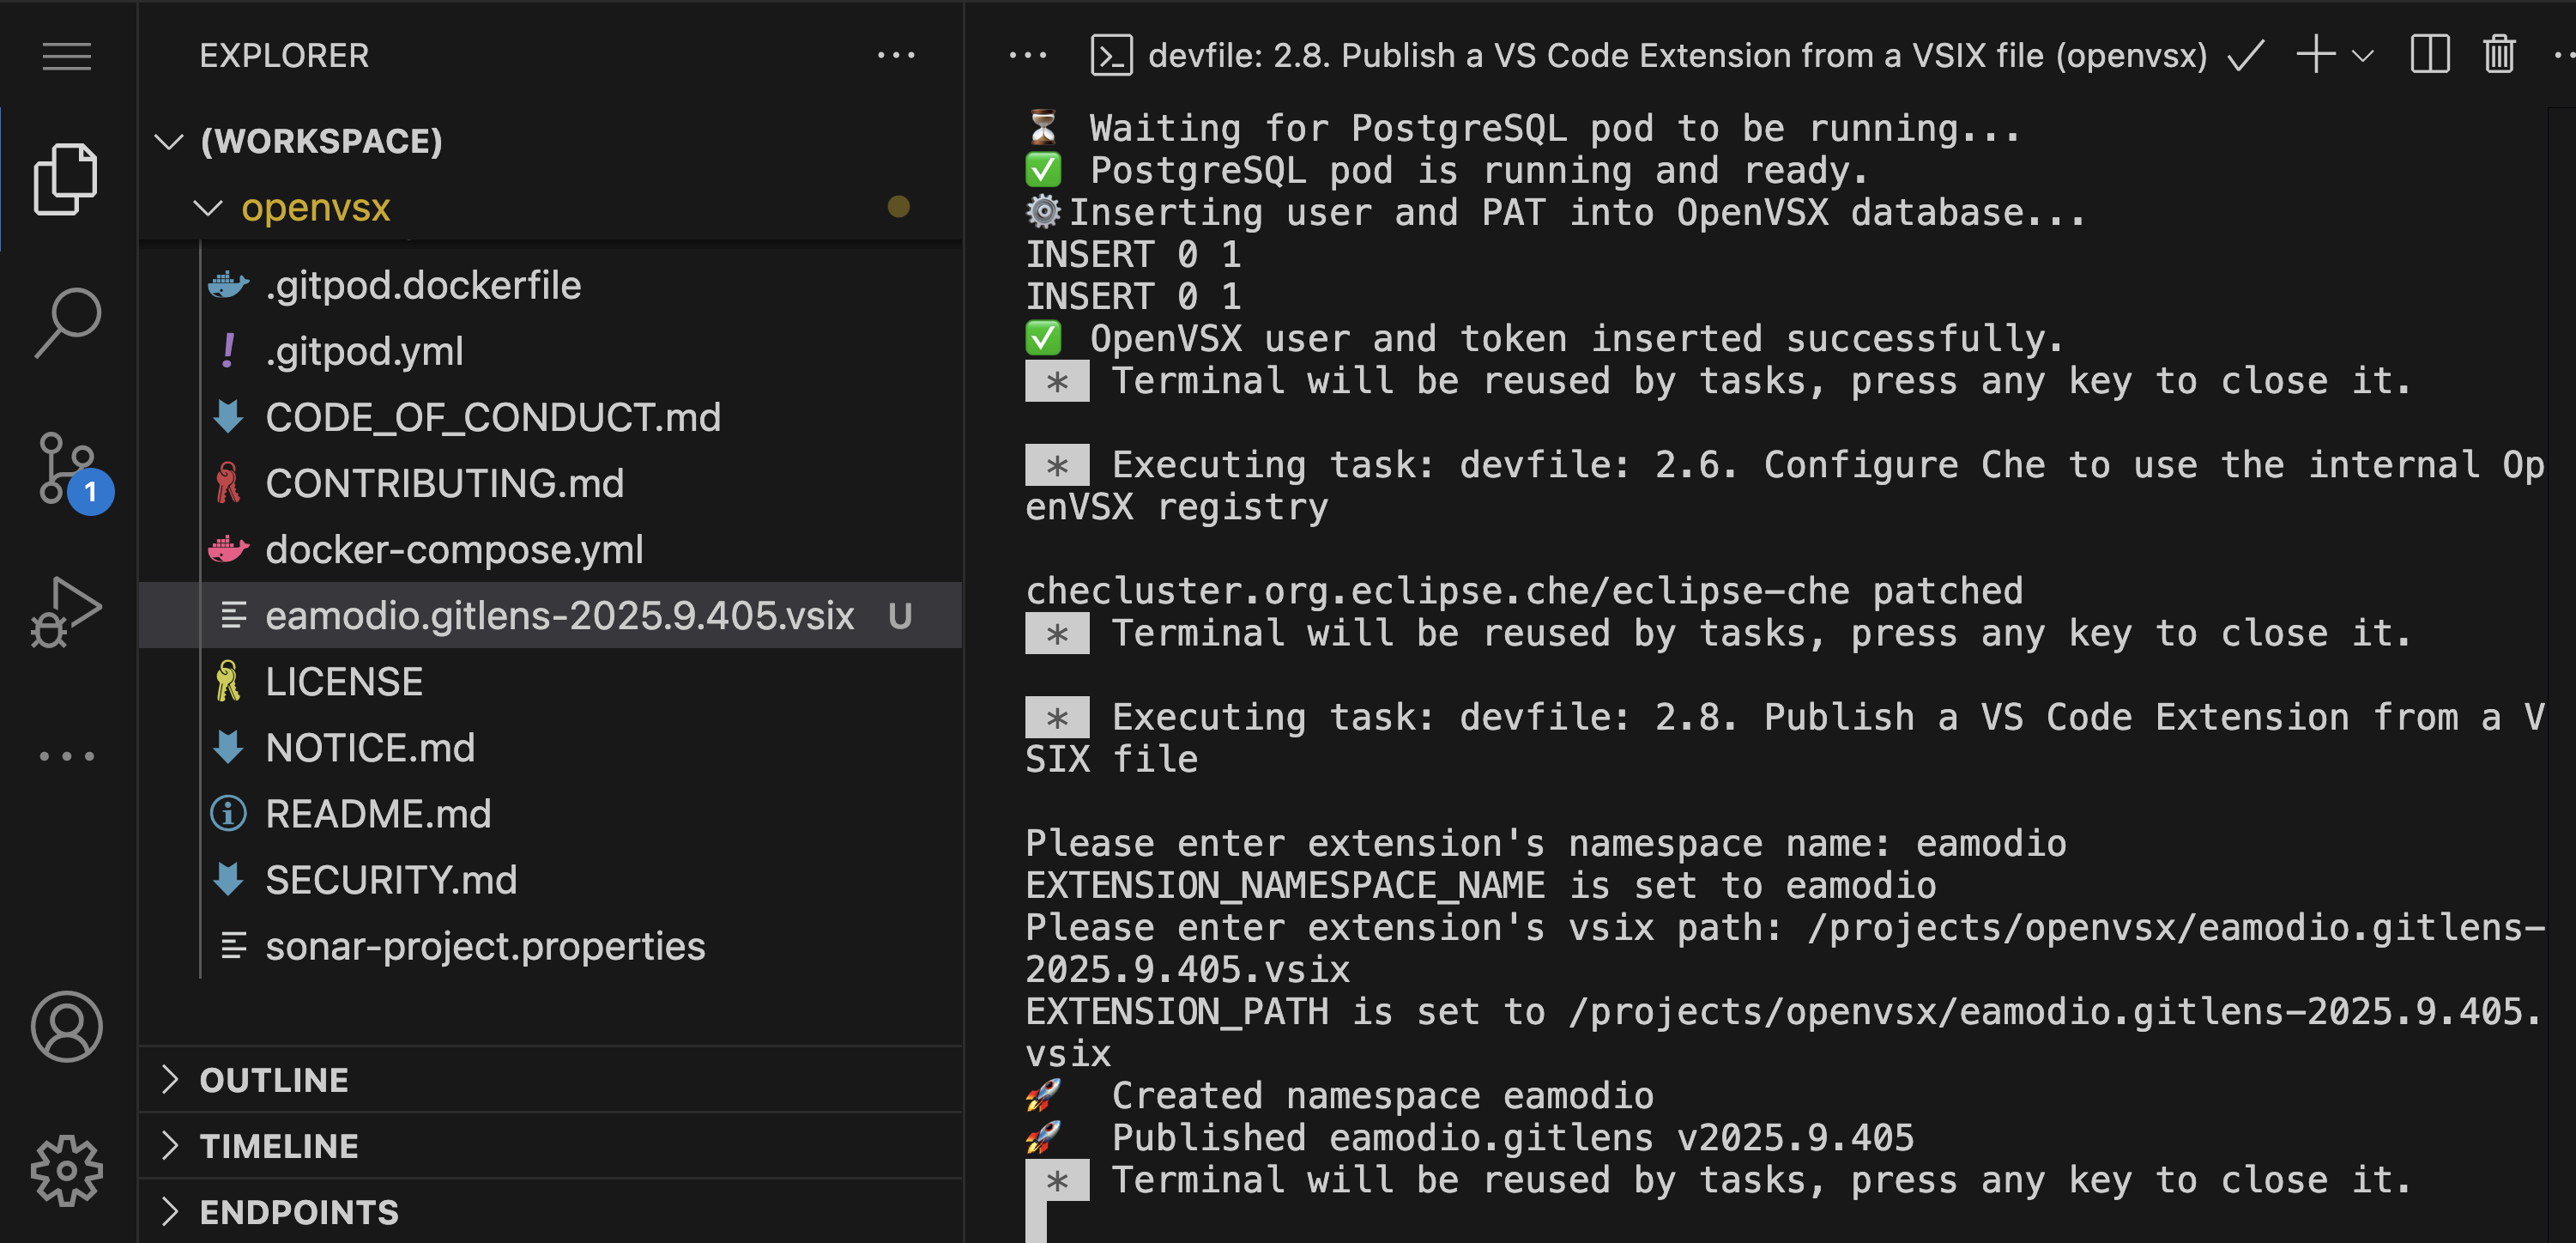2576x1243 pixels.
Task: Click the openvsx modified dot indicator
Action: click(899, 207)
